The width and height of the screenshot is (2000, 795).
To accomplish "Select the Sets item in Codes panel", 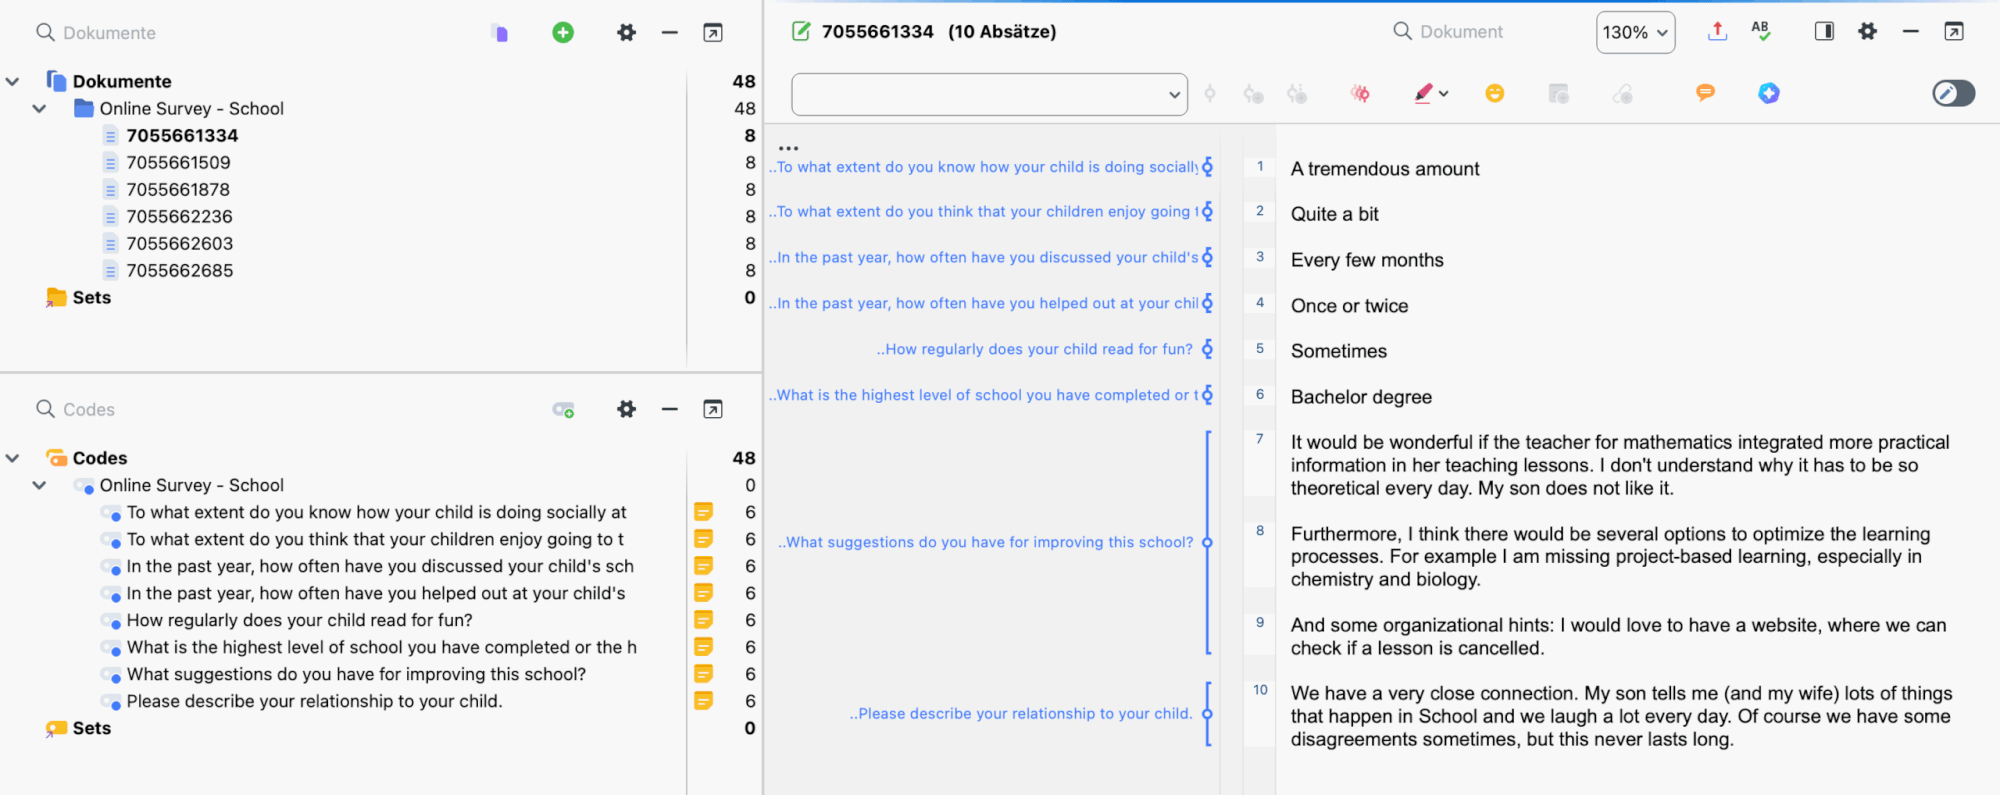I will pyautogui.click(x=91, y=728).
